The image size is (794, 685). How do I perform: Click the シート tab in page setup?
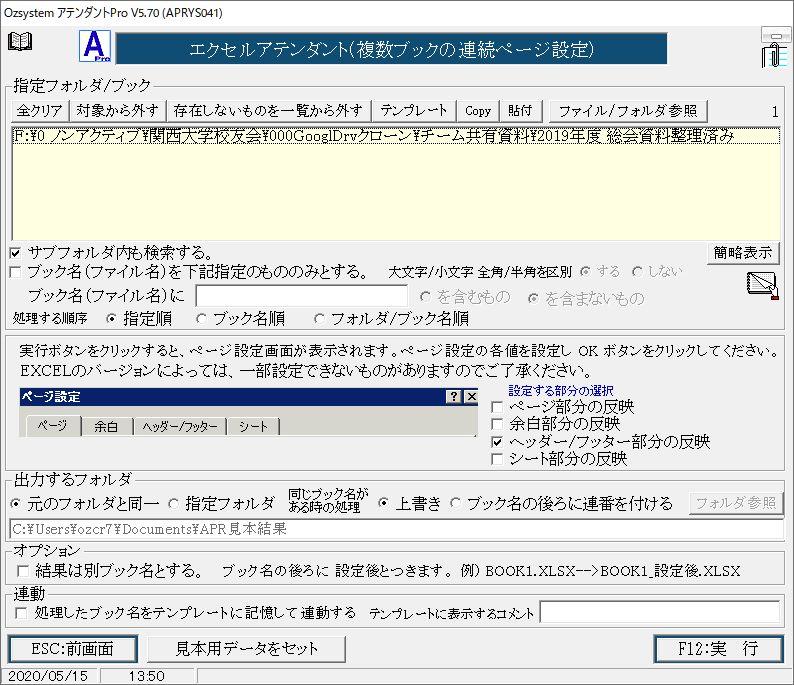(254, 426)
